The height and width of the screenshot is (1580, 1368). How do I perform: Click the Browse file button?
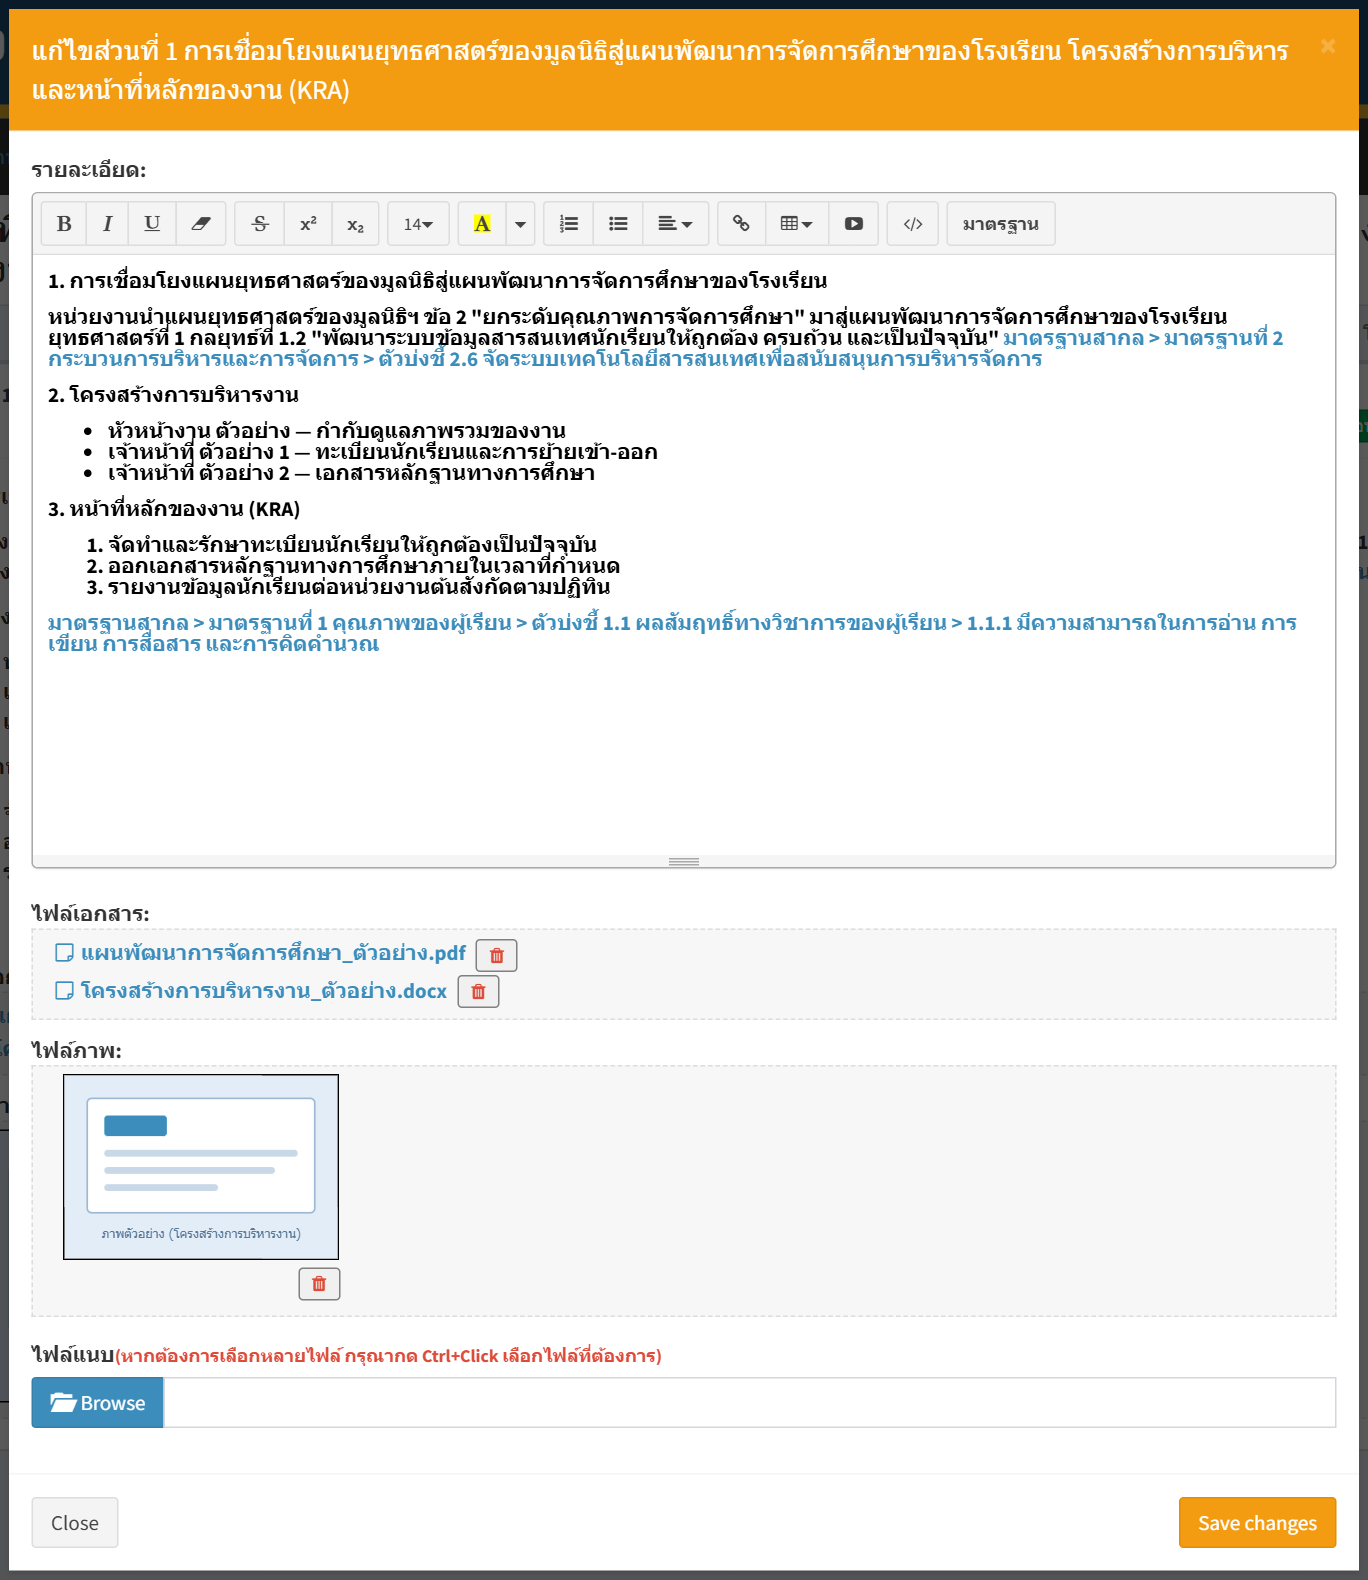(98, 1403)
